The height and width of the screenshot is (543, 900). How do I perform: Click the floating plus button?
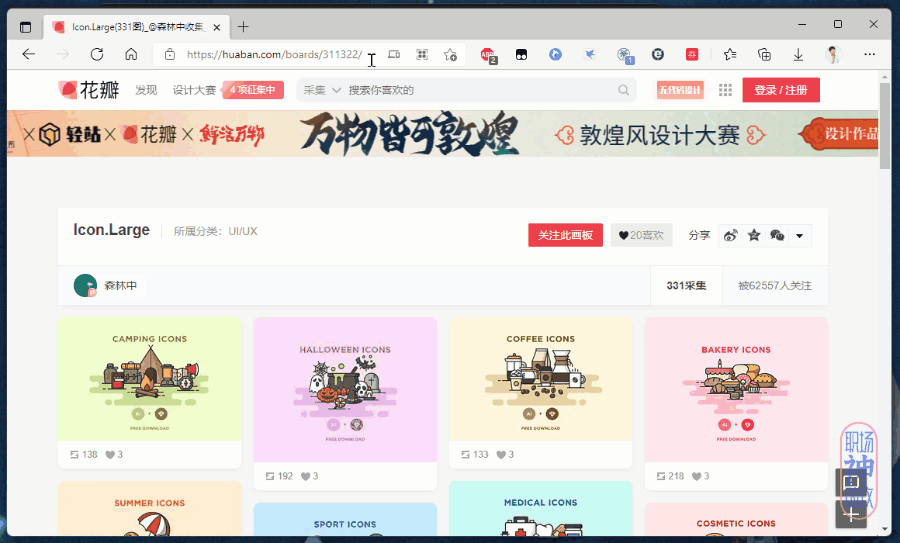point(851,514)
